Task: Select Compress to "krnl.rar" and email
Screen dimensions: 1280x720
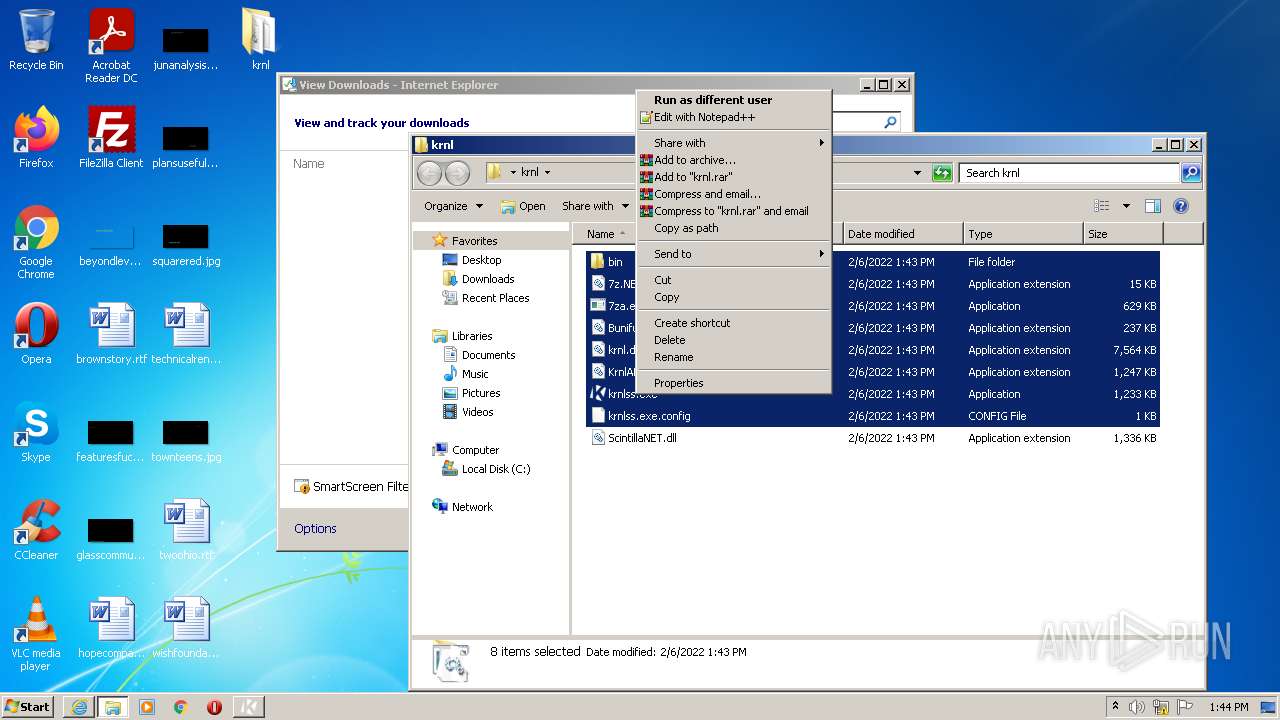Action: [x=733, y=211]
